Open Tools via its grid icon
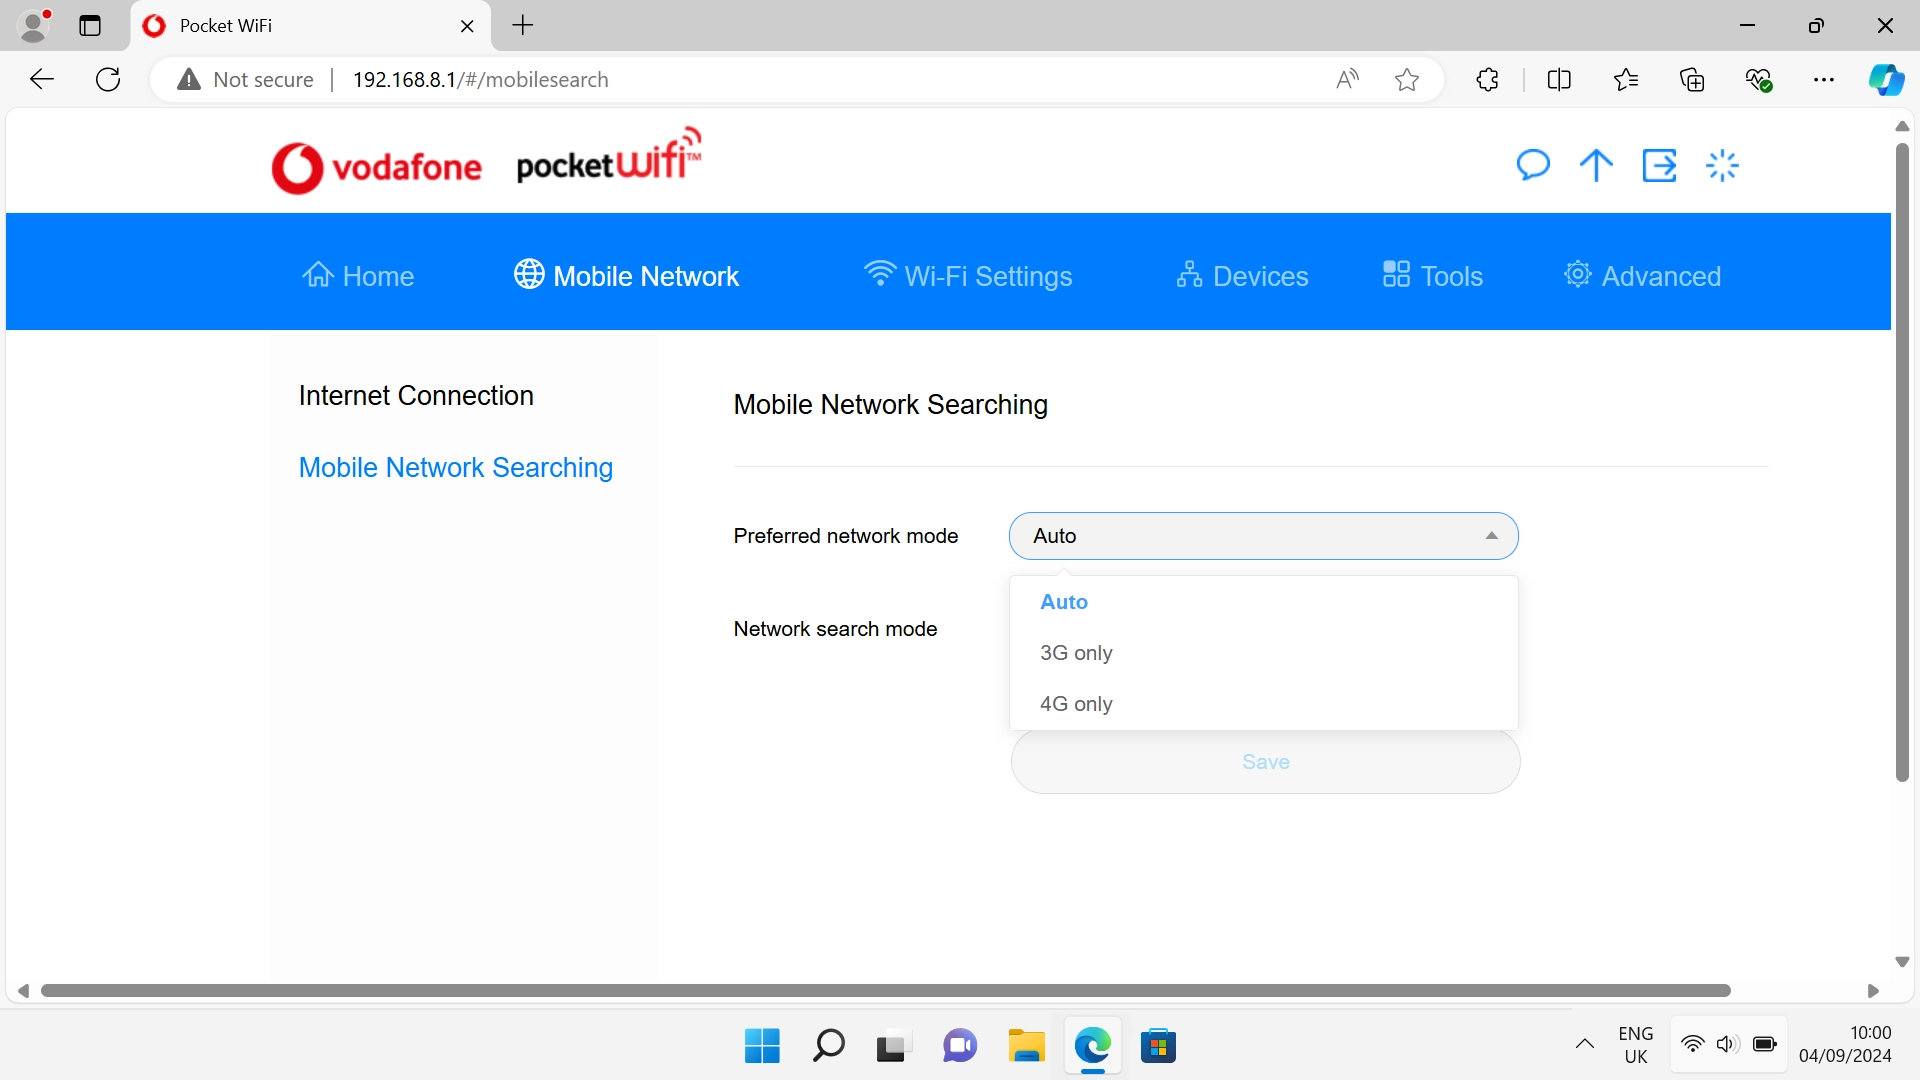This screenshot has width=1920, height=1080. pyautogui.click(x=1397, y=273)
